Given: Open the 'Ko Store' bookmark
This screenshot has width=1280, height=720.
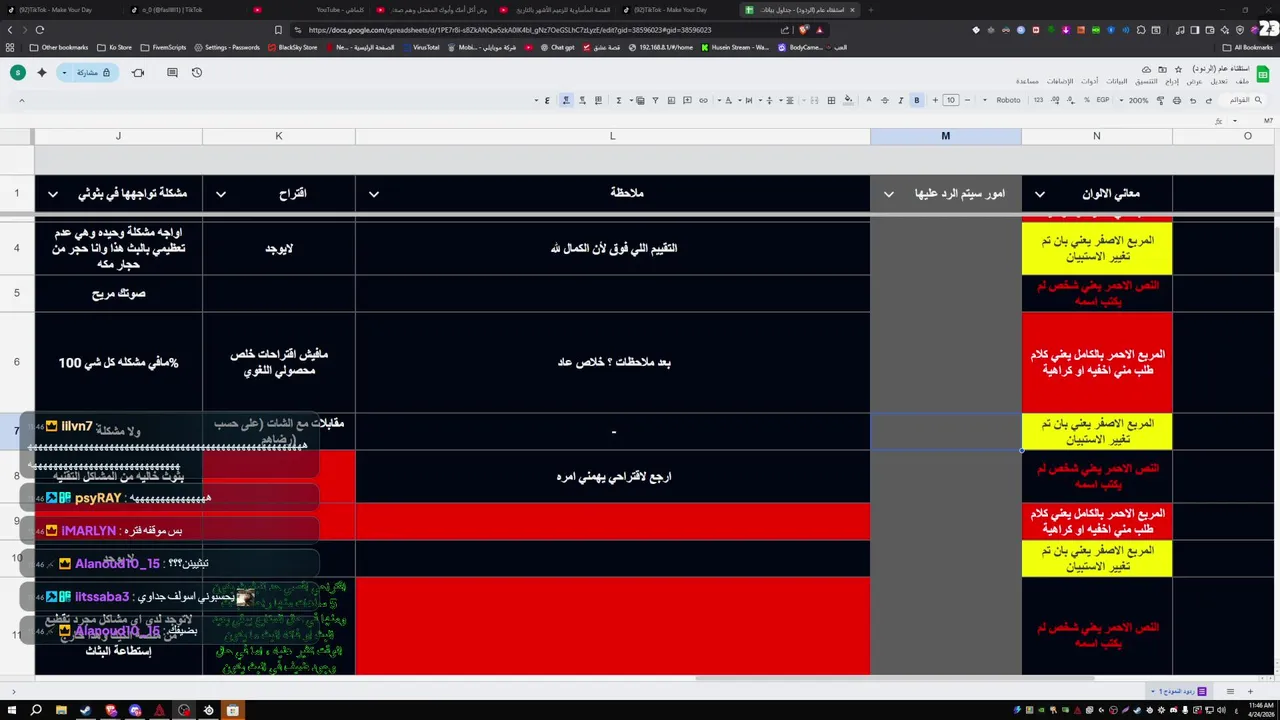Looking at the screenshot, I should (115, 47).
